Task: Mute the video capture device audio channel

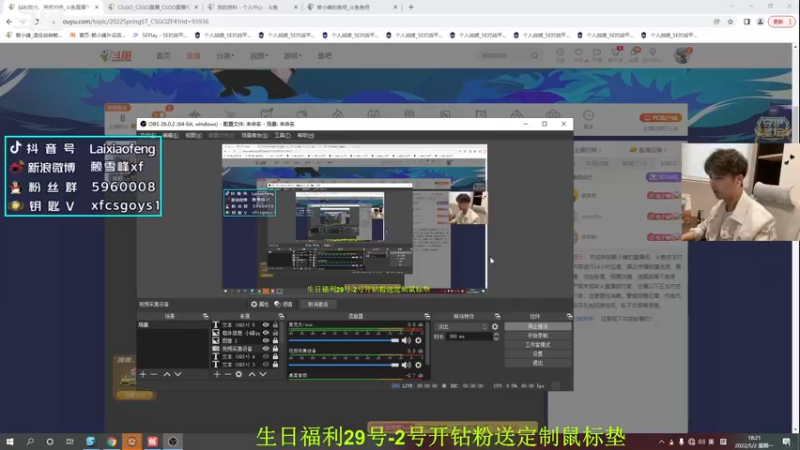Action: coord(406,365)
